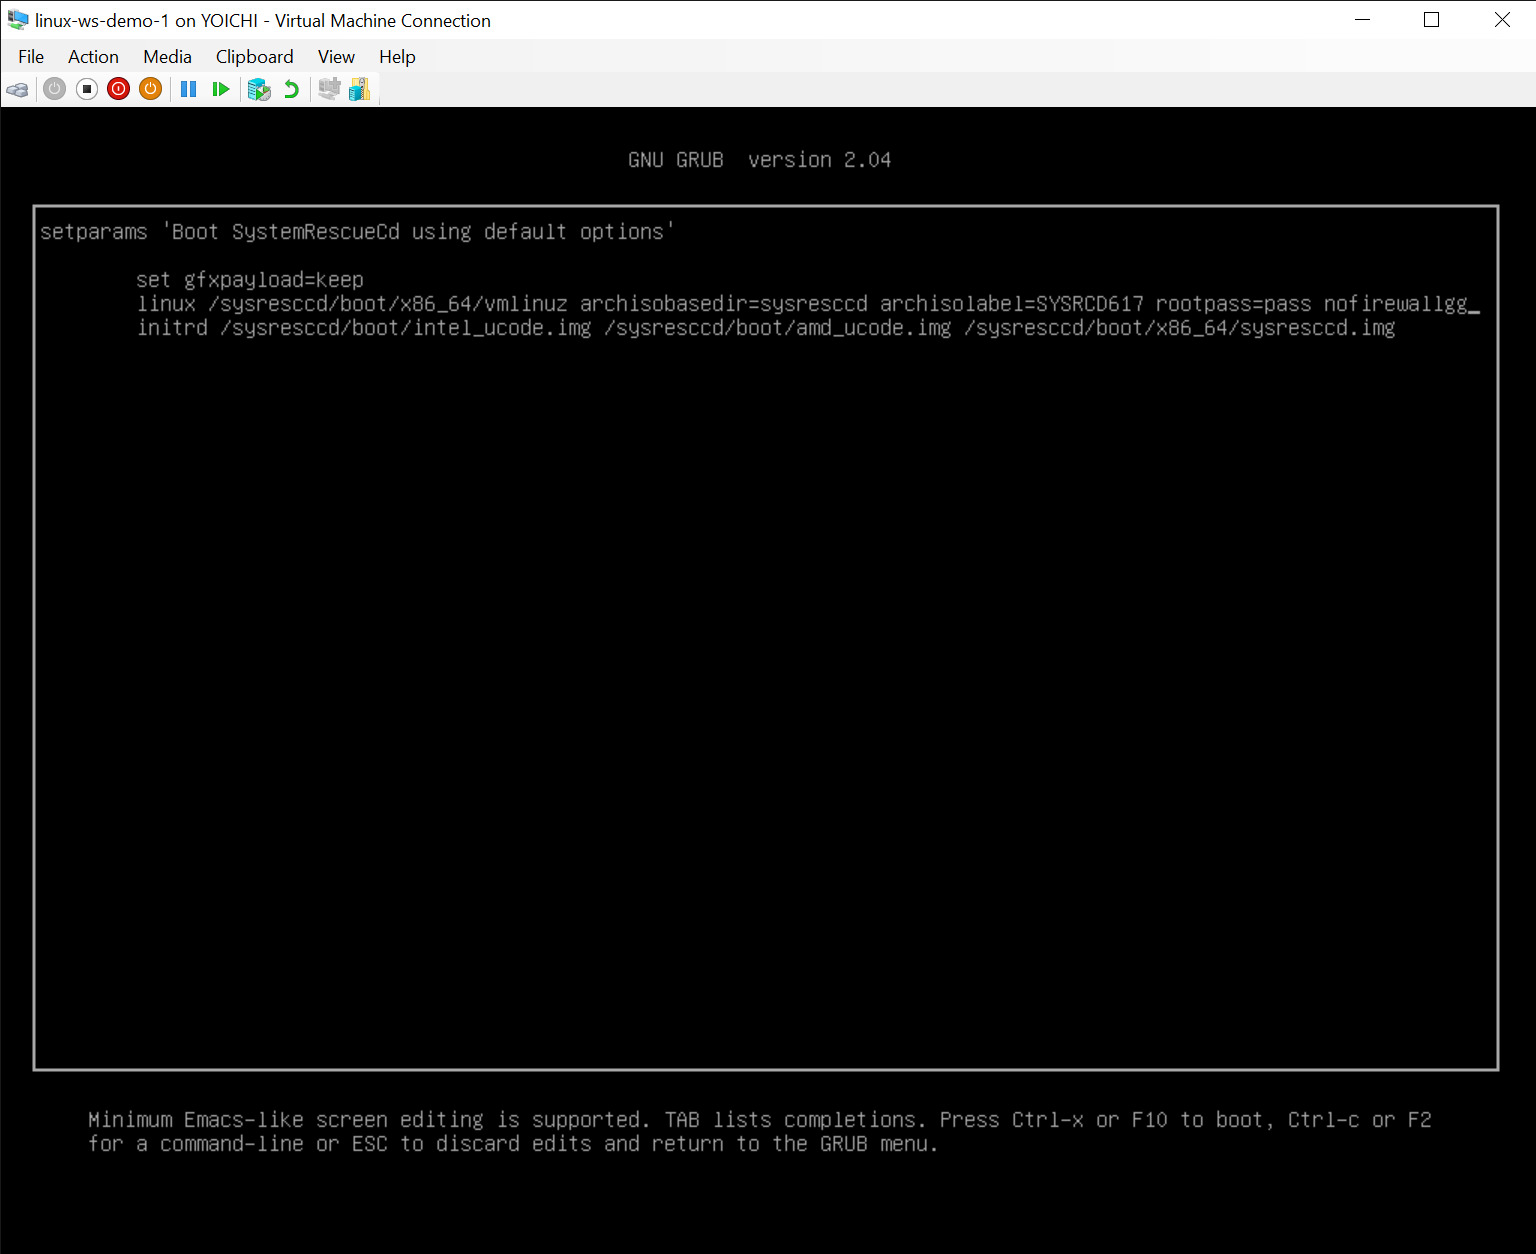
Task: Click the 'set gfxpayload=keep' line
Action: [250, 280]
